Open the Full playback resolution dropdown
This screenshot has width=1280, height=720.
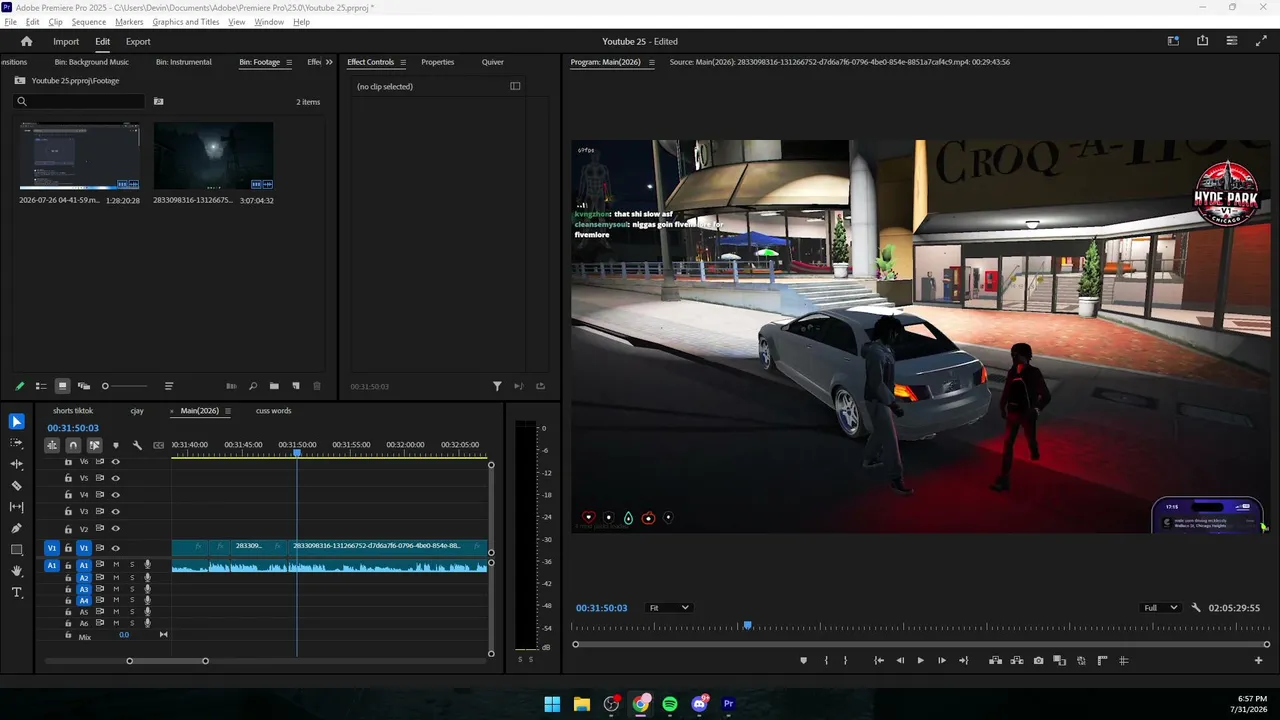pyautogui.click(x=1161, y=608)
